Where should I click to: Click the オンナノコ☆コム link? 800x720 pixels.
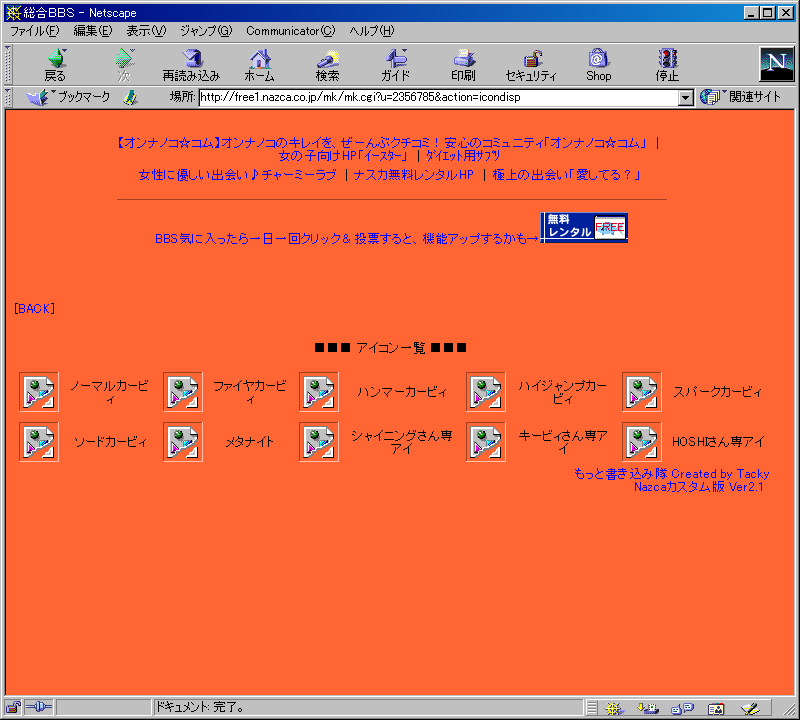tap(382, 143)
